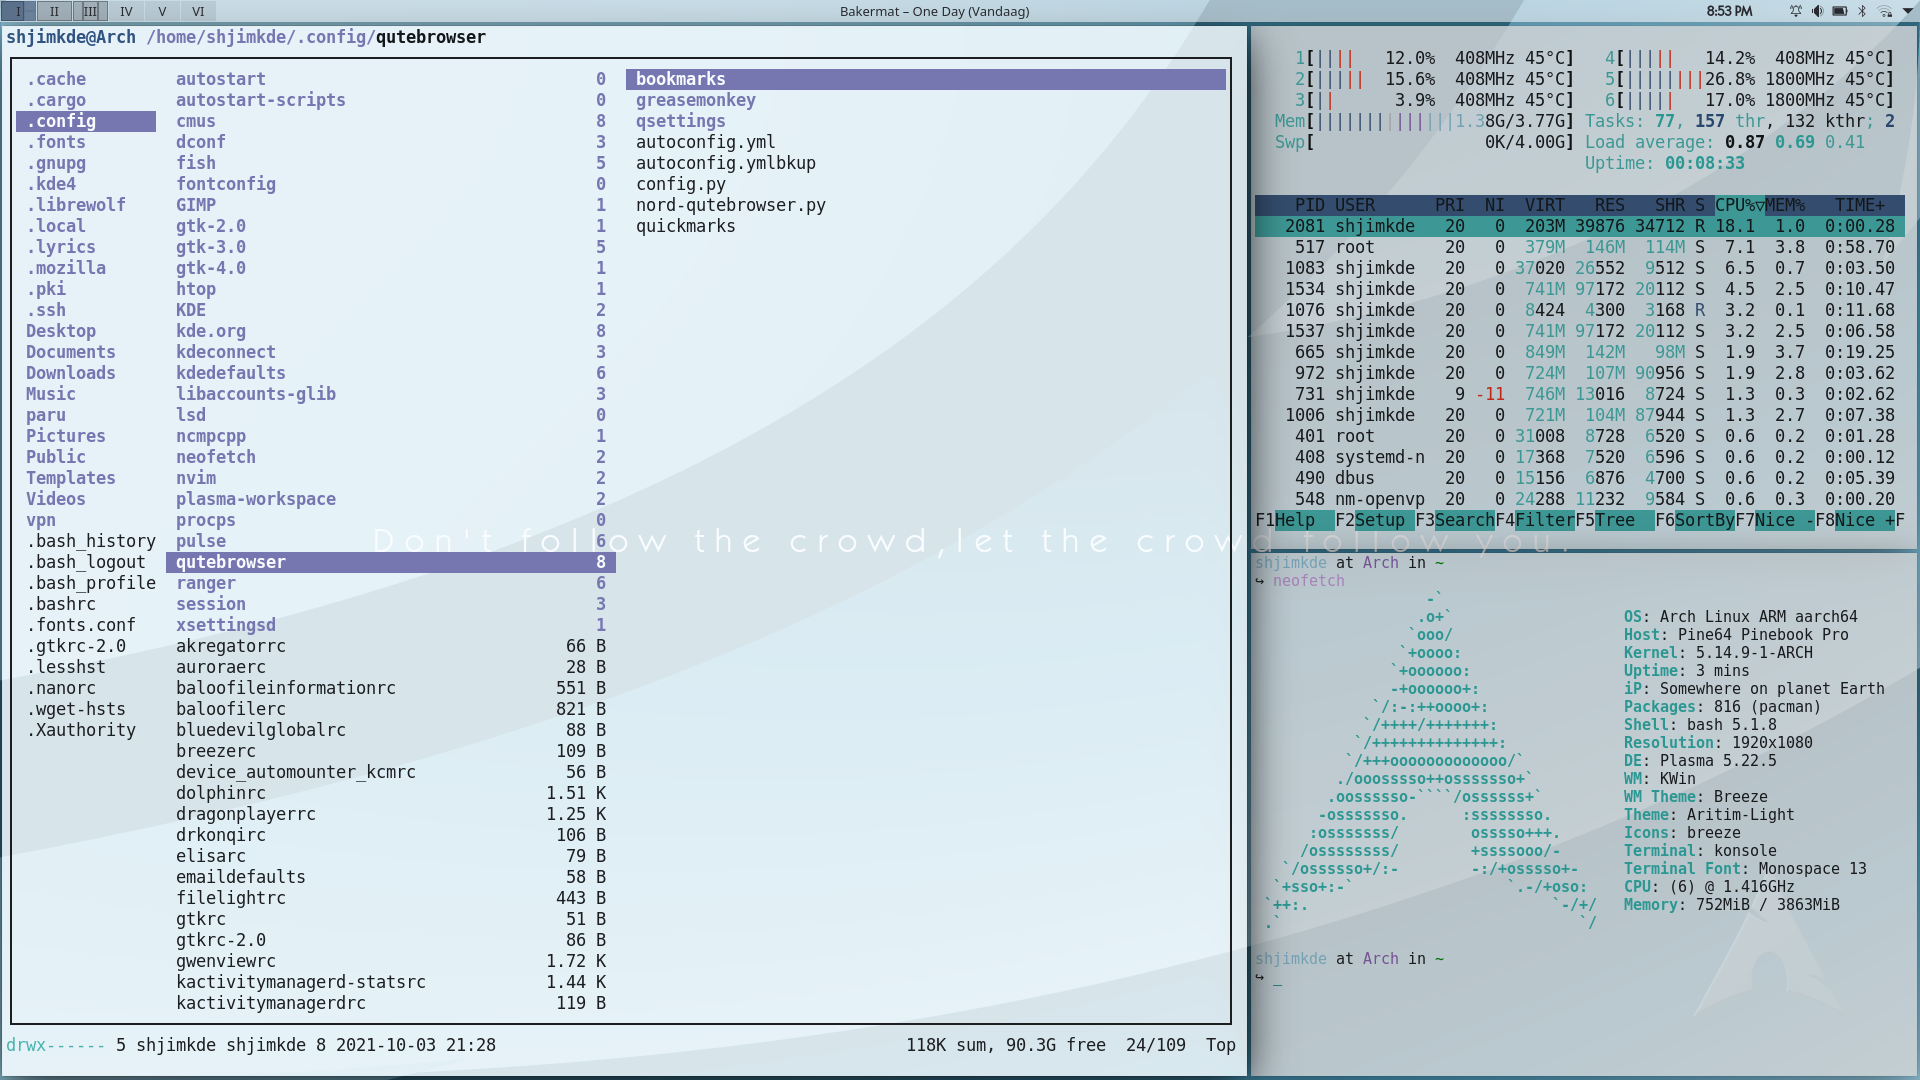The image size is (1920, 1080).
Task: Check the battery status tray icon
Action: [x=1840, y=11]
